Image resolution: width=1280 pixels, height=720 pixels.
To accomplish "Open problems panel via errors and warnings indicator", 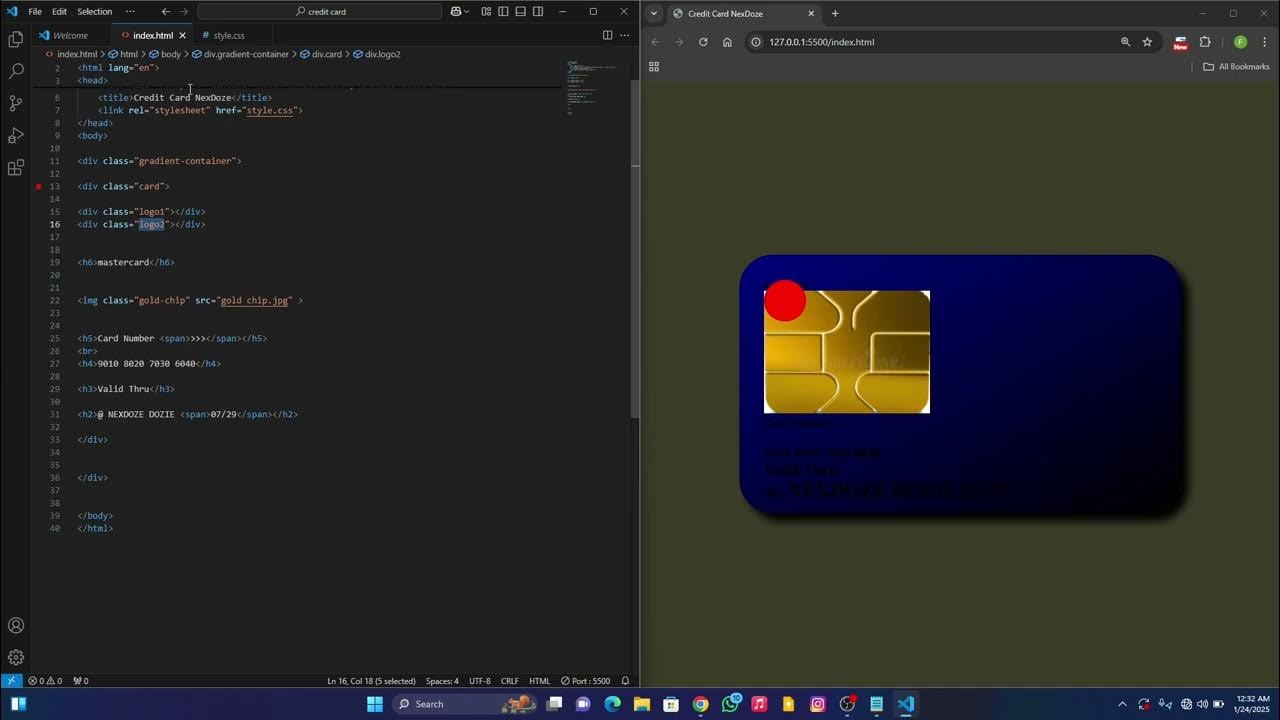I will 45,681.
